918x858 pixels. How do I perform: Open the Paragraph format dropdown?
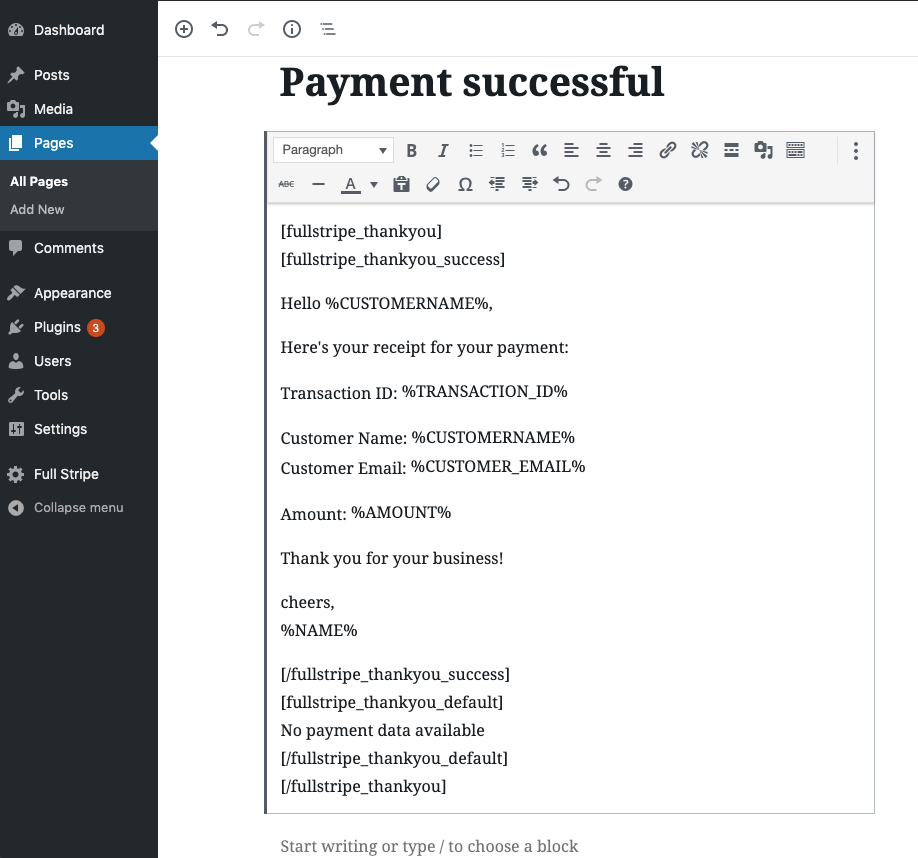click(334, 150)
